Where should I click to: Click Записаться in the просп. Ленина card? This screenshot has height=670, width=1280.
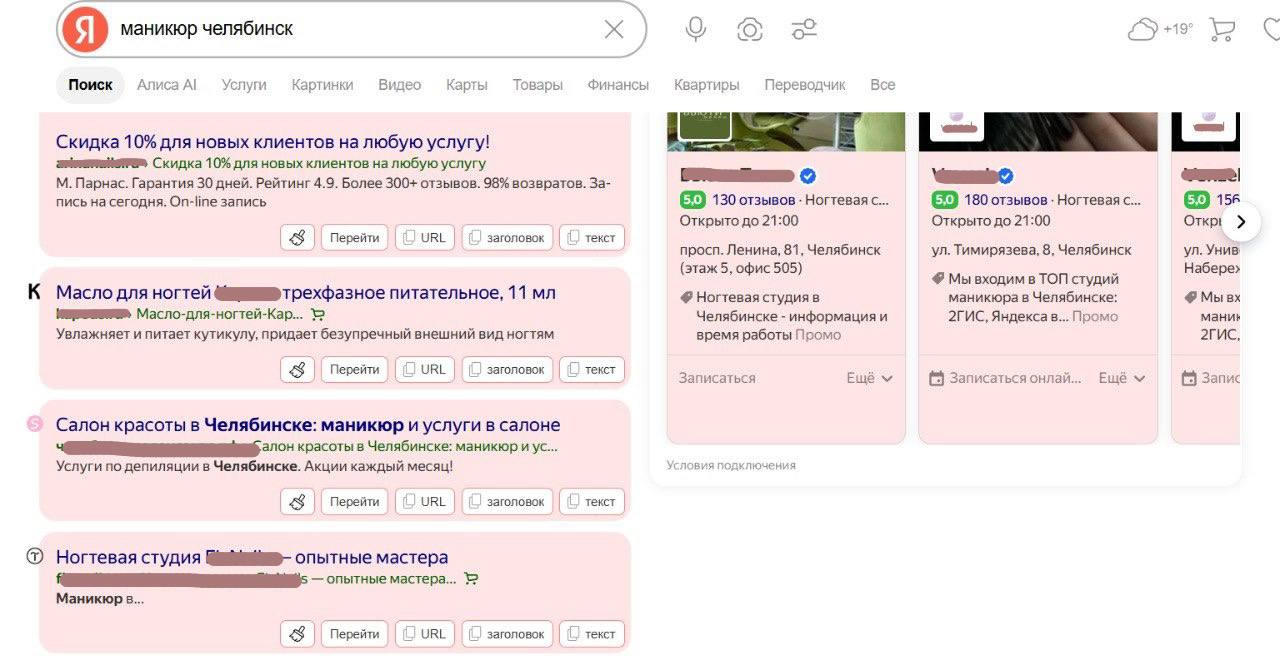(717, 378)
